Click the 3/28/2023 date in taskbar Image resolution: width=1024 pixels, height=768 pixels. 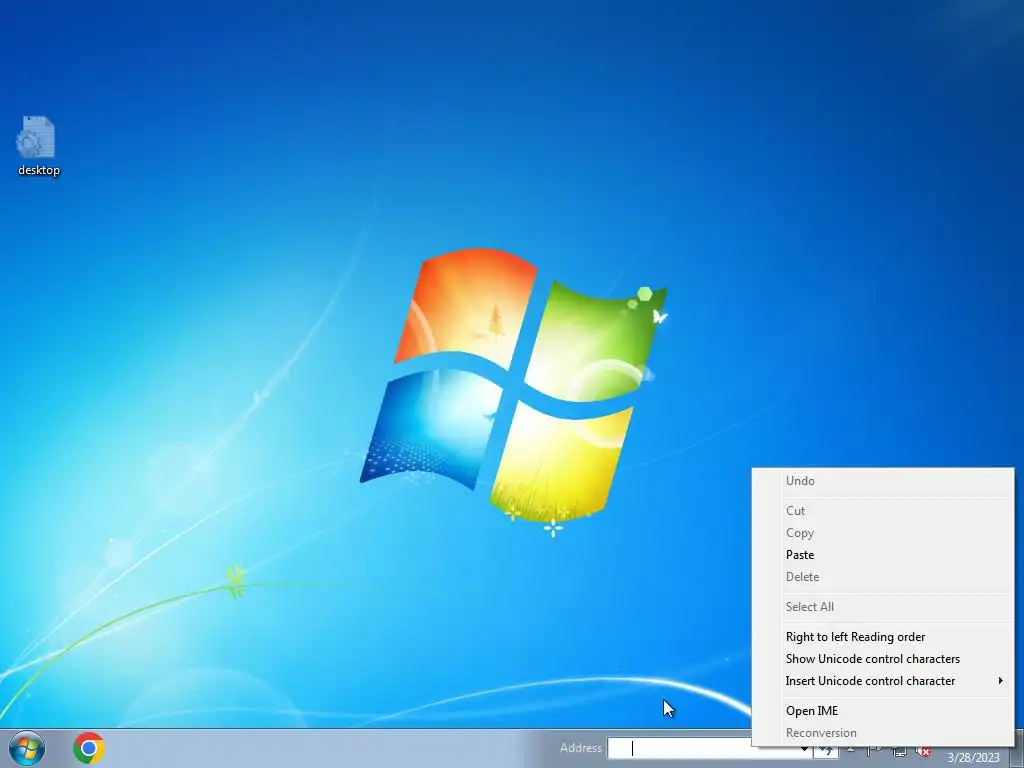tap(973, 758)
